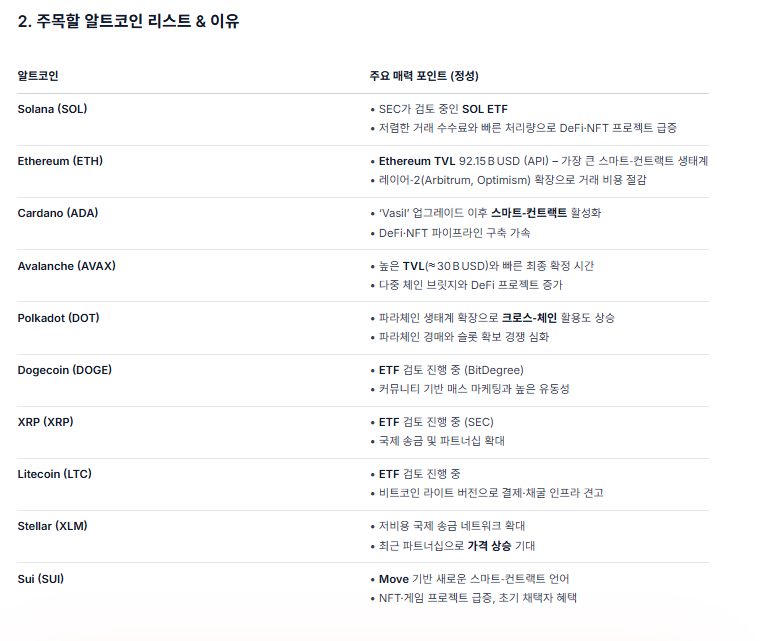The height and width of the screenshot is (641, 780).
Task: Select the Solana (SOL) row label
Action: (59, 109)
